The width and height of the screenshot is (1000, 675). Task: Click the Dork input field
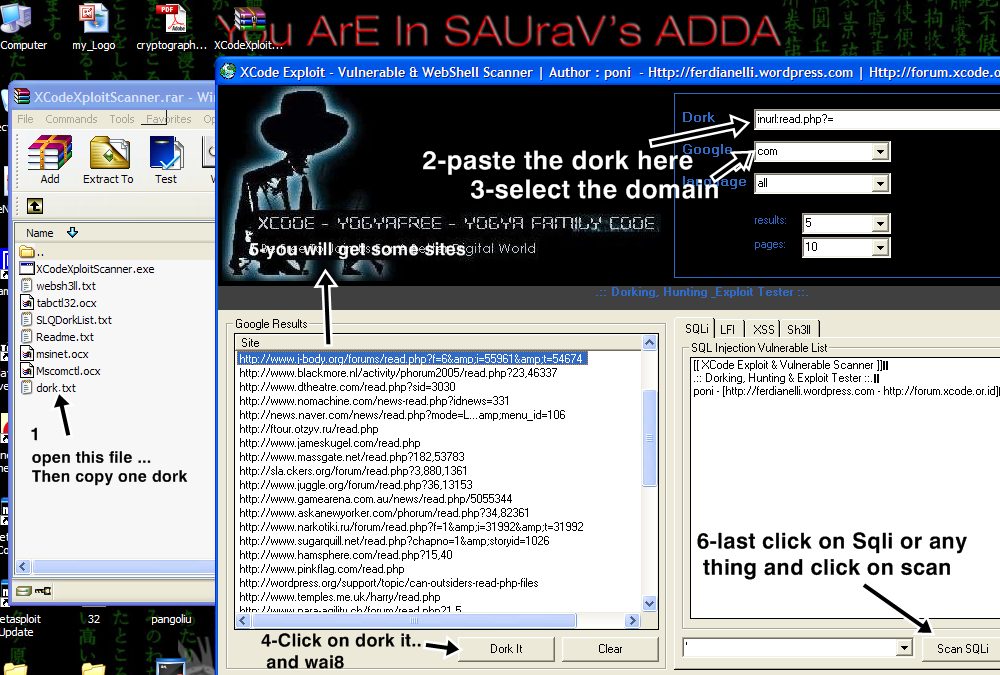(x=877, y=119)
